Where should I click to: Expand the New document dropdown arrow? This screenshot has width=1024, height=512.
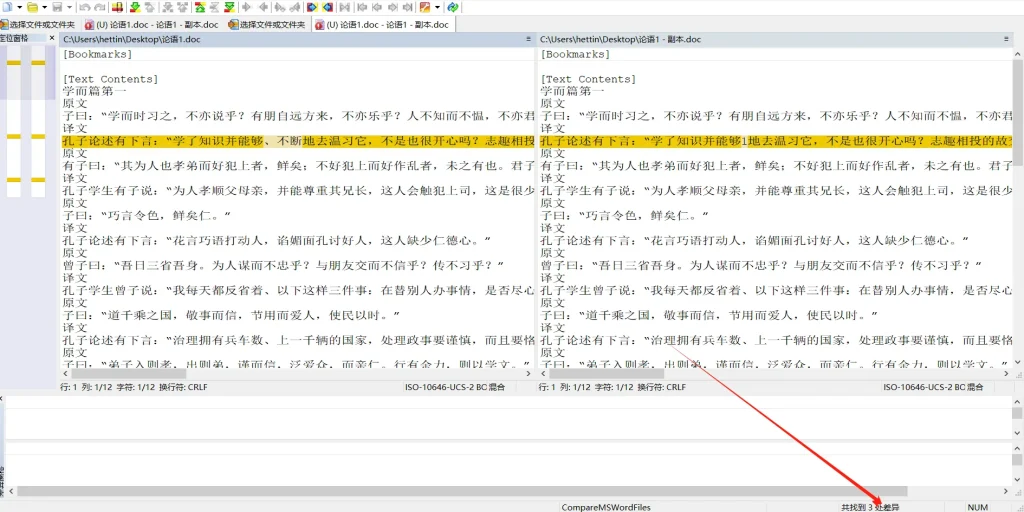click(x=20, y=7)
